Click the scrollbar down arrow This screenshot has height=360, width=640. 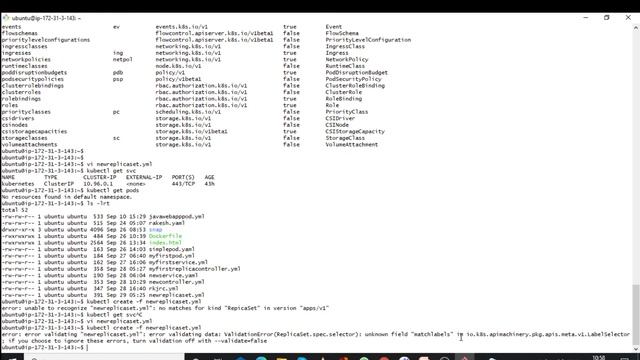[636, 349]
